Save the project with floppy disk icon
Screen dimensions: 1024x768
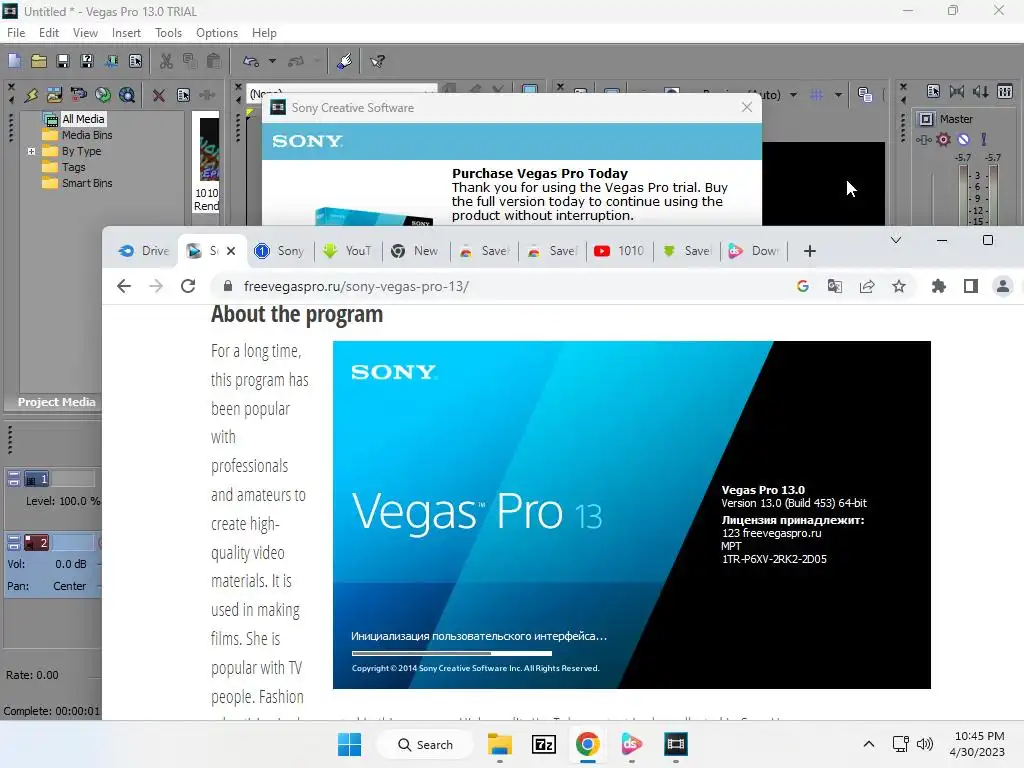(x=63, y=61)
